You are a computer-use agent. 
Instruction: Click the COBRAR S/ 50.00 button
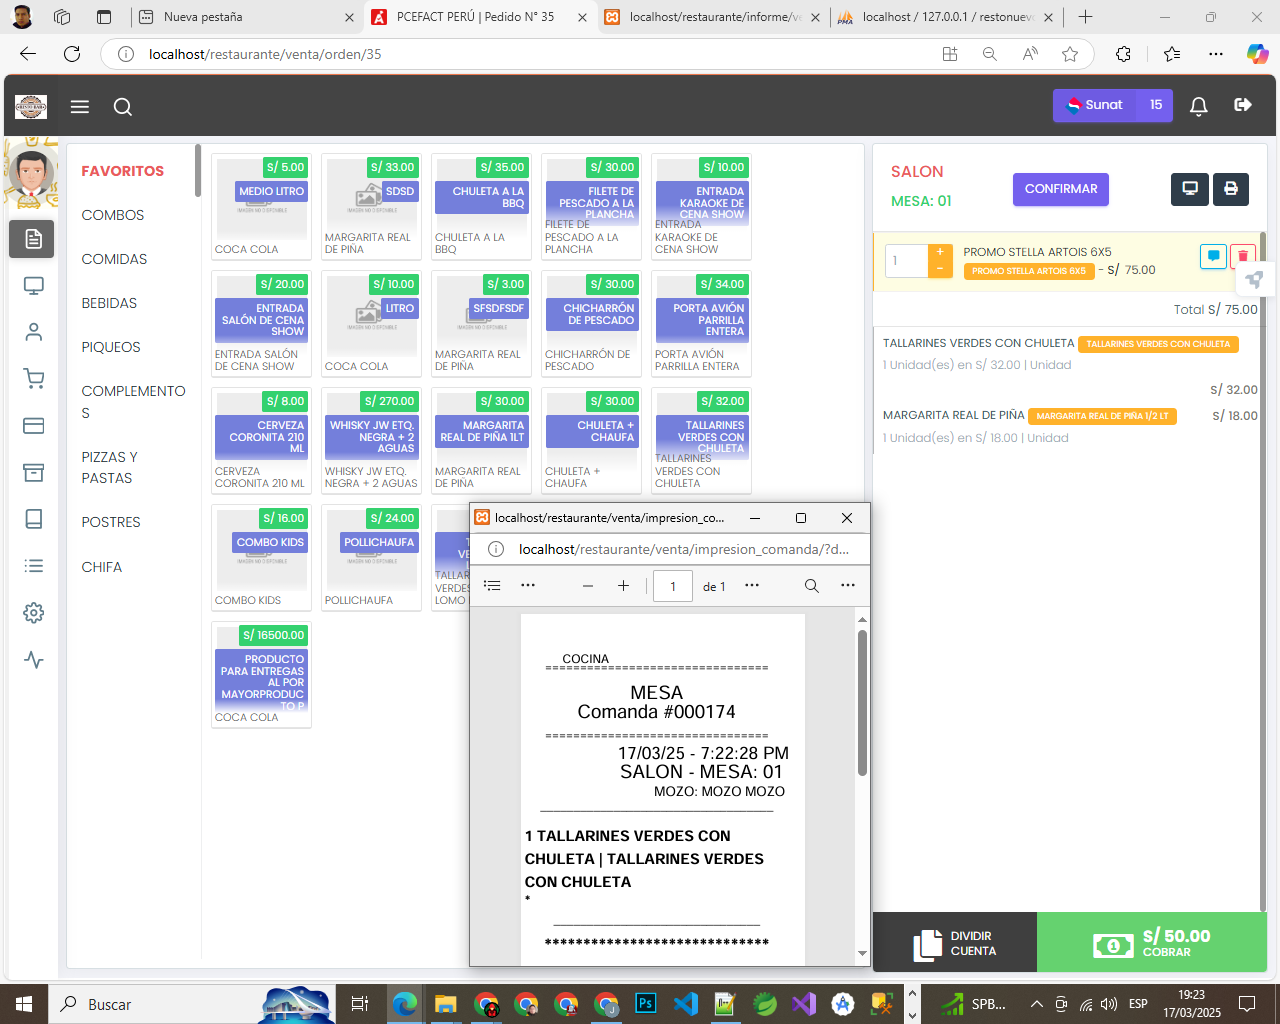1151,942
